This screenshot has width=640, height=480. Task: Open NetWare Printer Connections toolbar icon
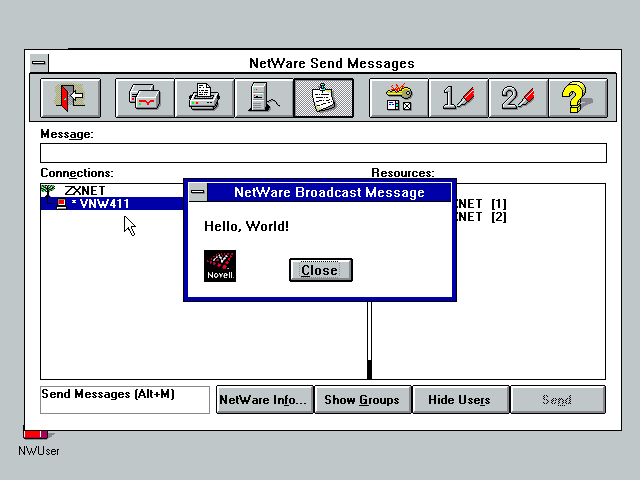204,98
